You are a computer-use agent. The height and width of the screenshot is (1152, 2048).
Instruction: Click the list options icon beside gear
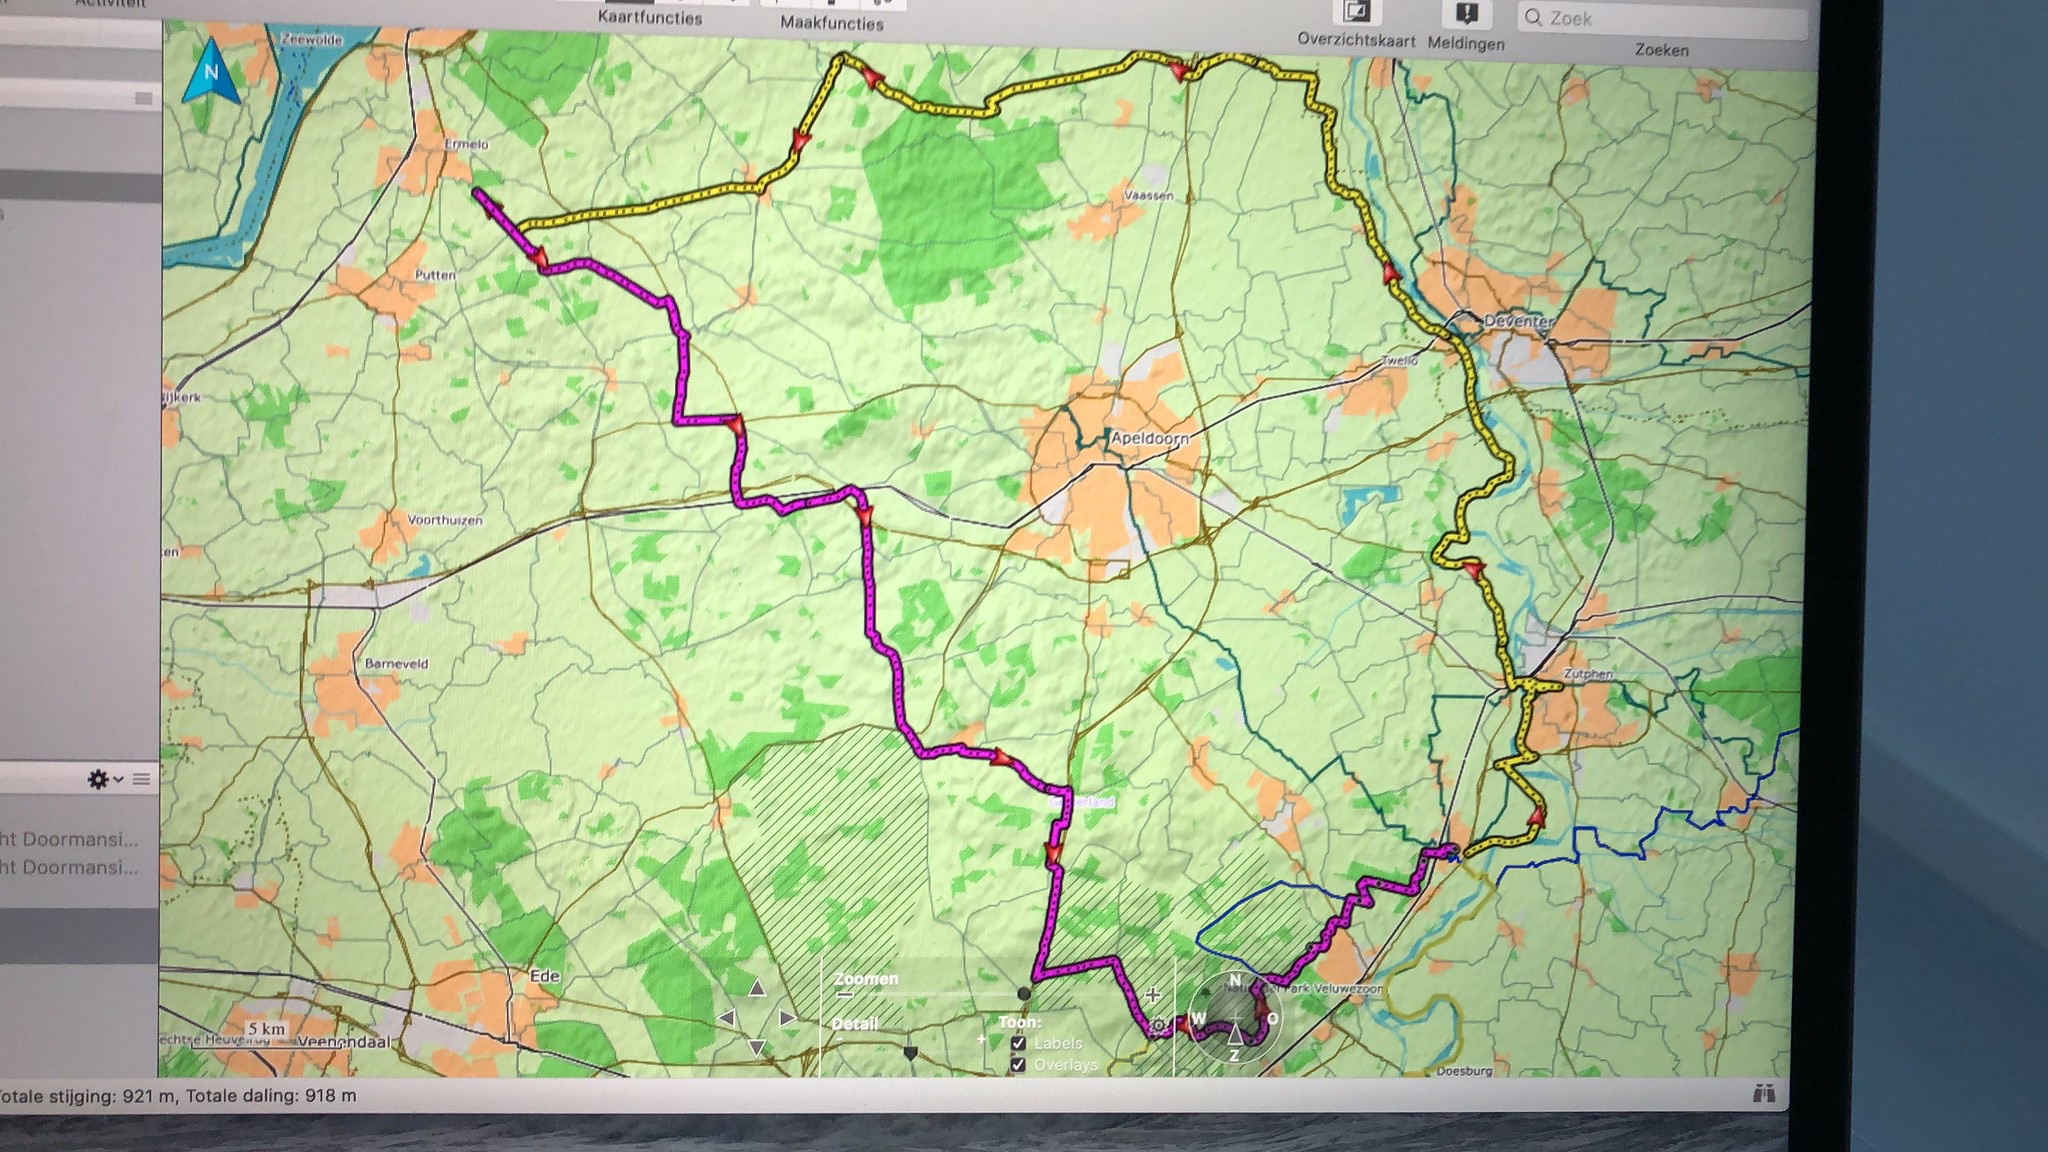point(141,779)
